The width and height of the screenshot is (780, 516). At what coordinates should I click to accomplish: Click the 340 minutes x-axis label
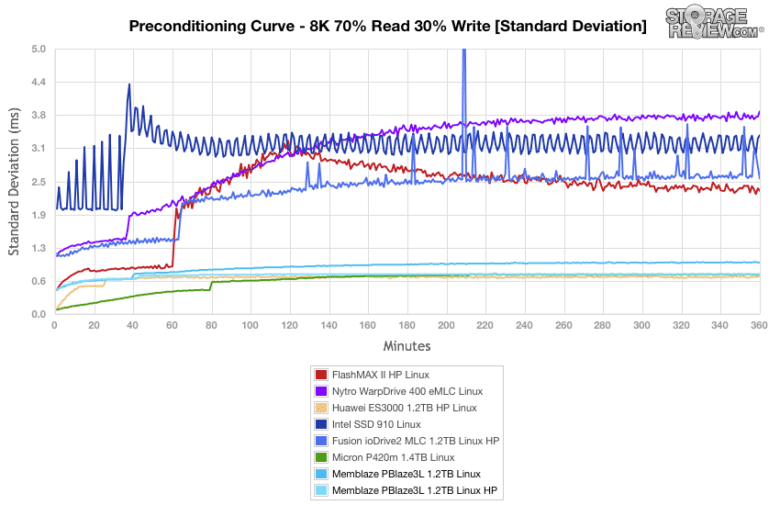720,325
